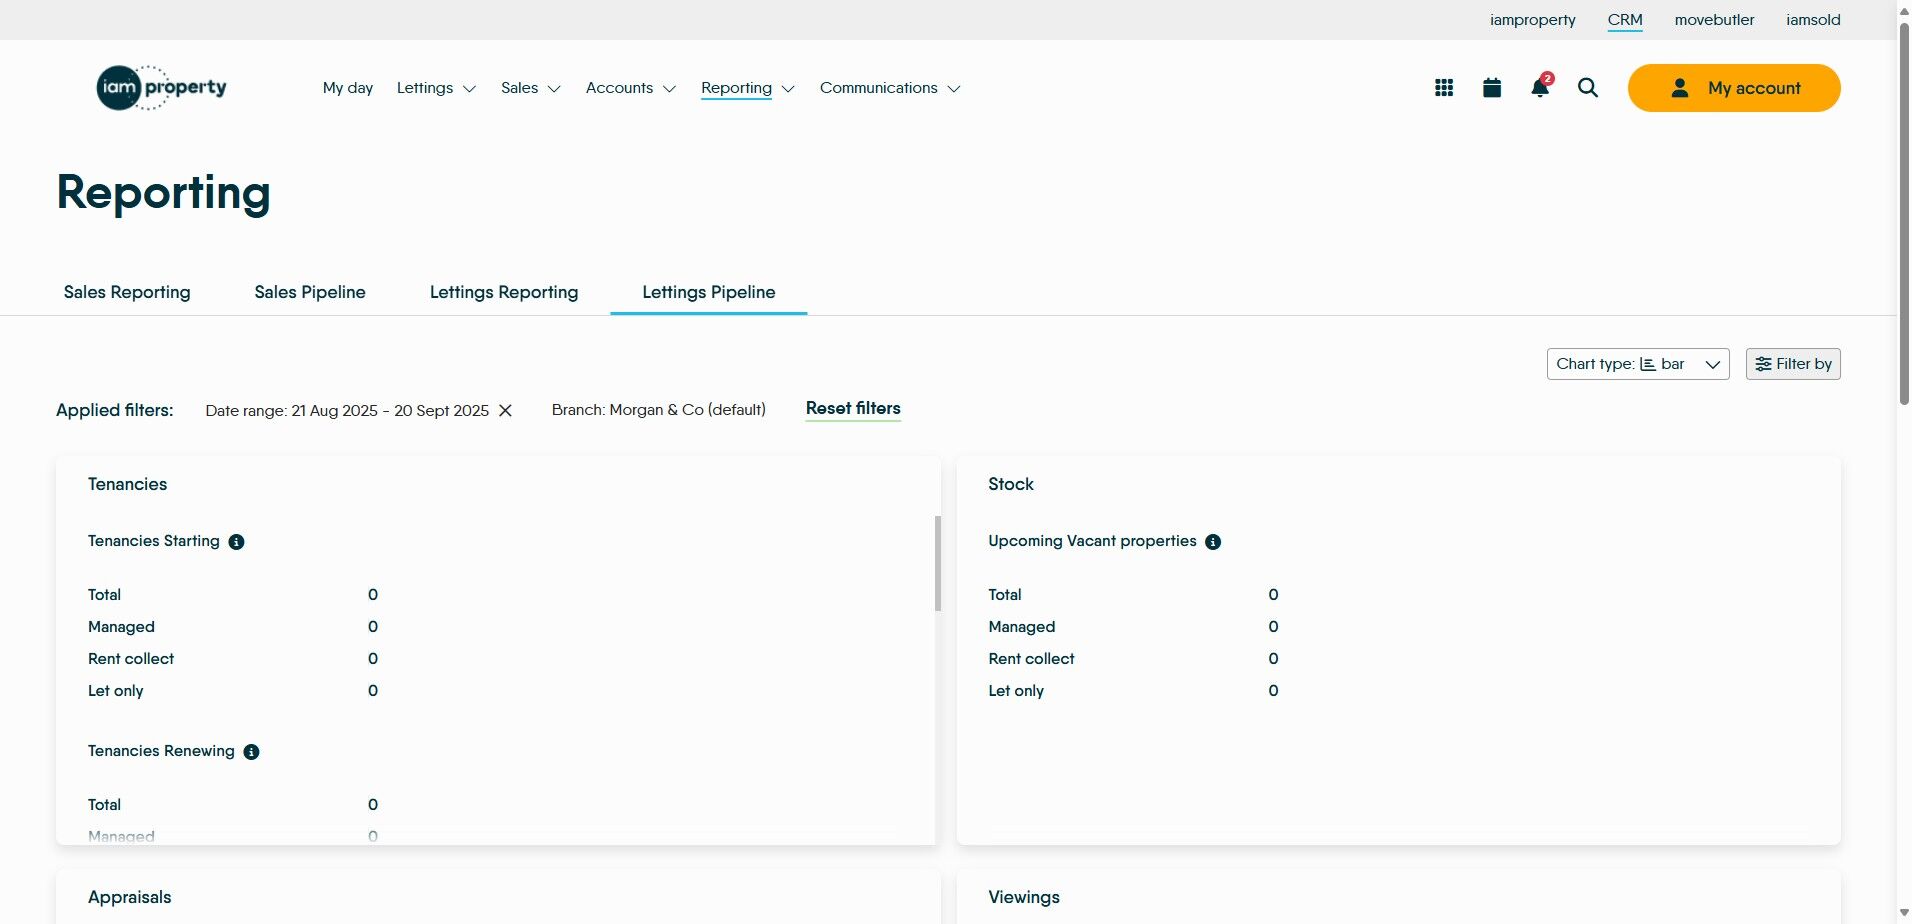This screenshot has height=924, width=1912.
Task: Show info for Tenancies Starting
Action: click(236, 542)
